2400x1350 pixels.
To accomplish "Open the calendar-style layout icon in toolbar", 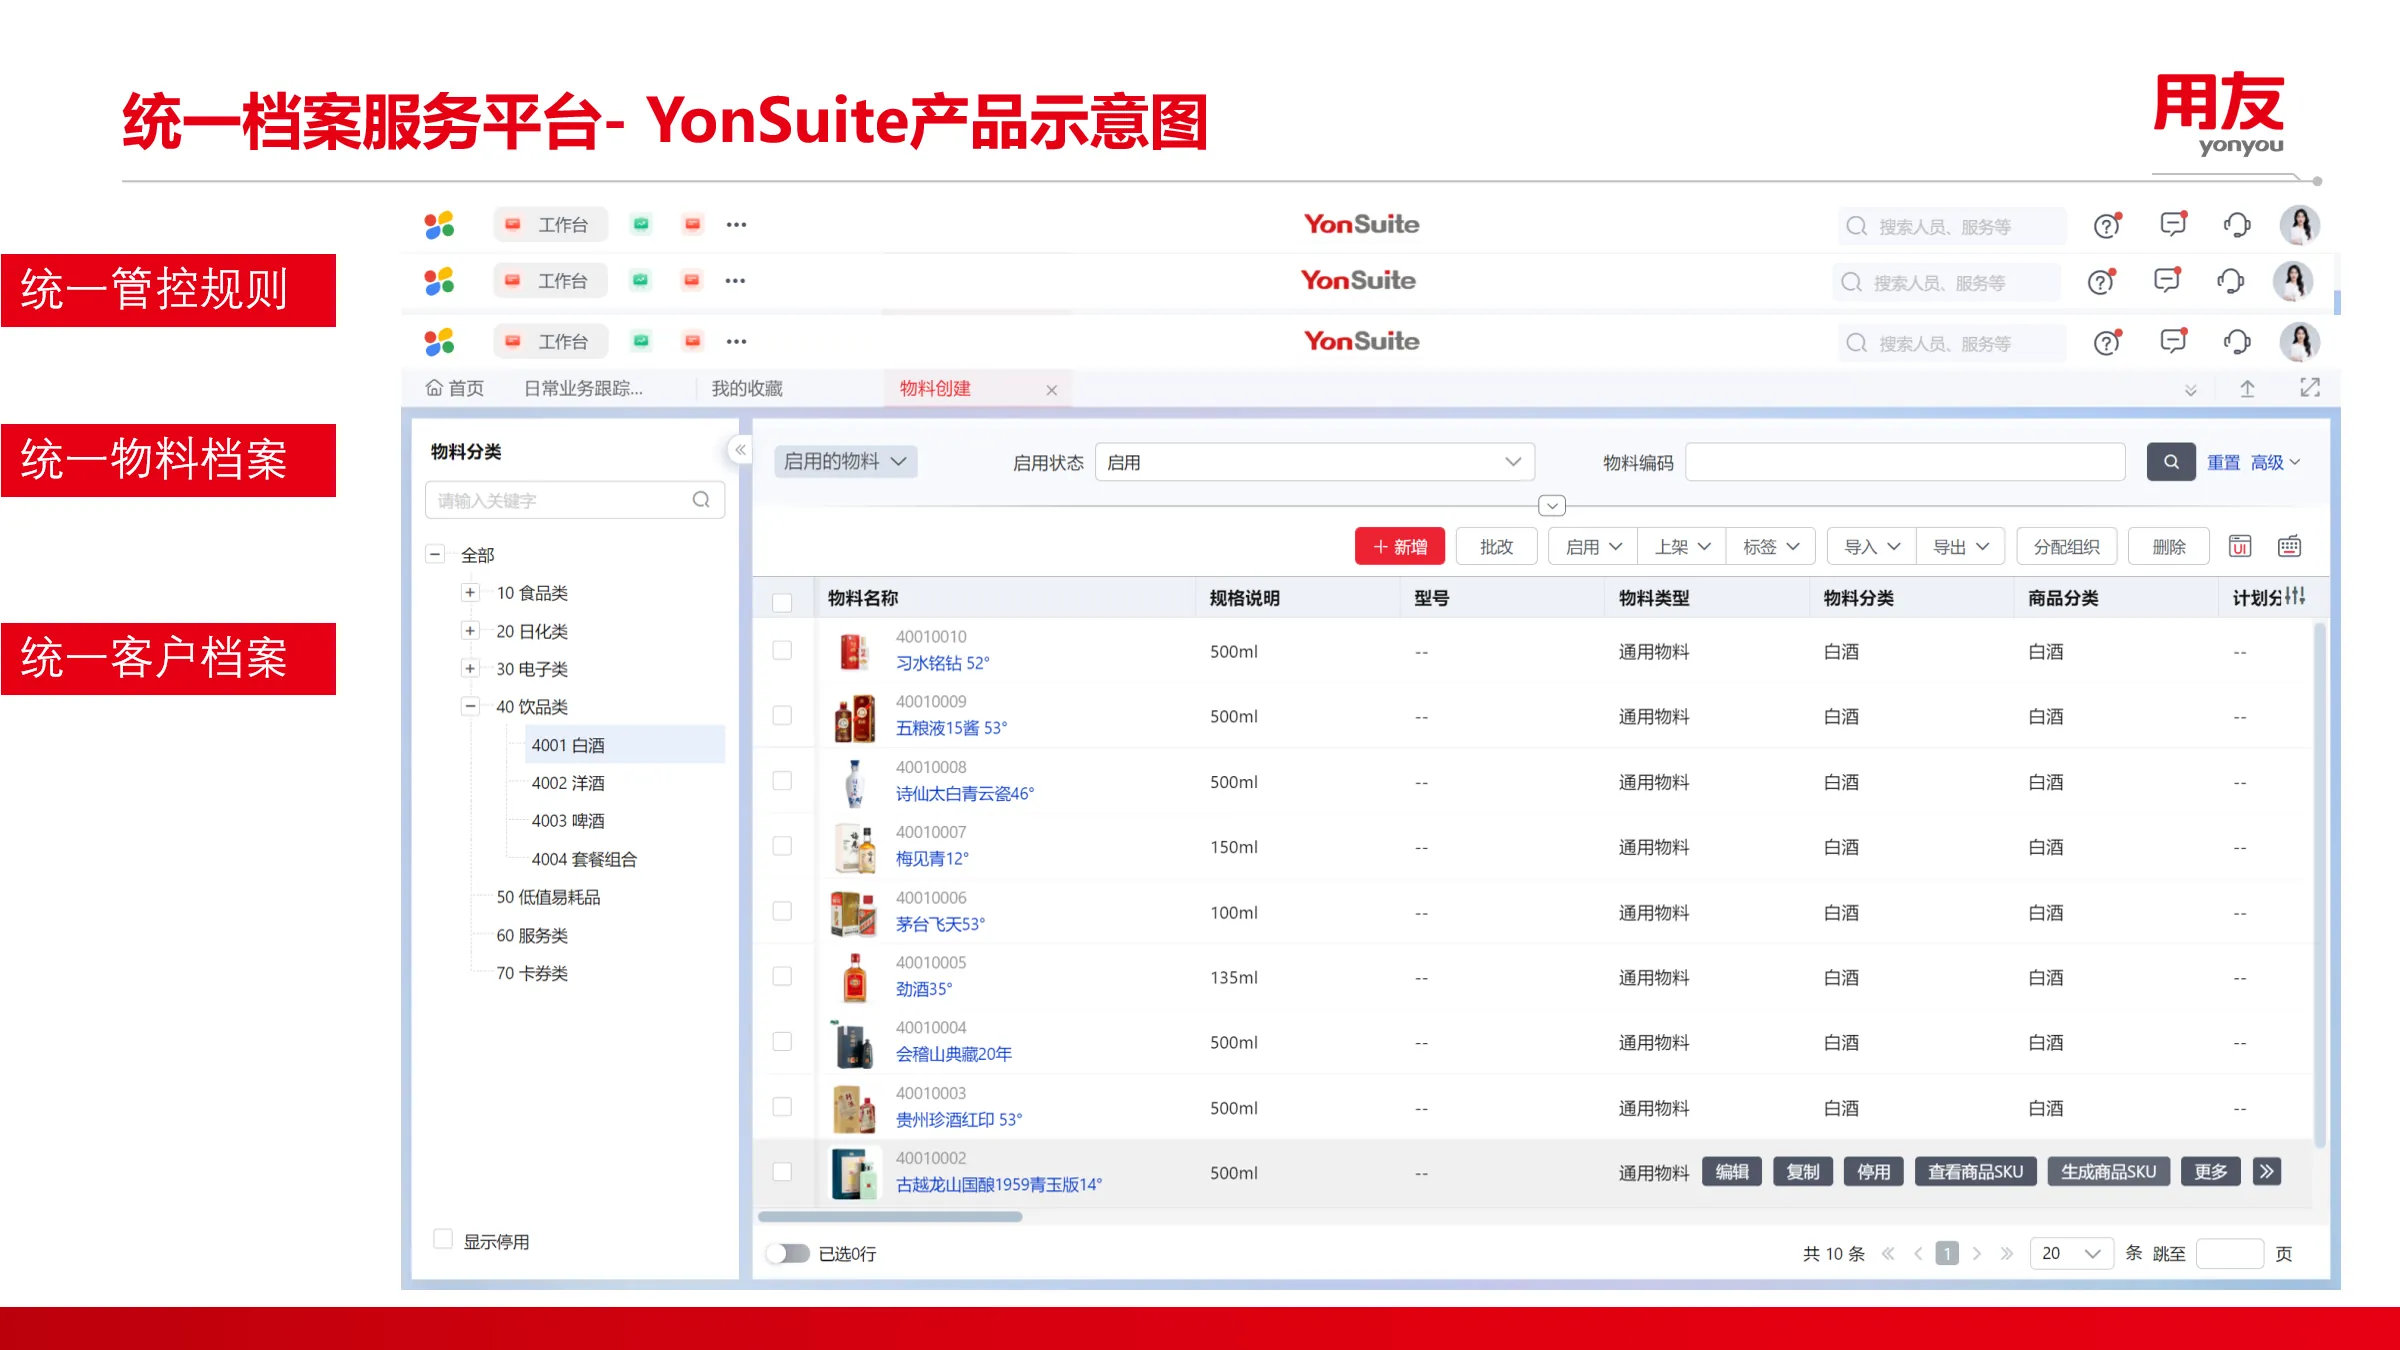I will [2289, 546].
